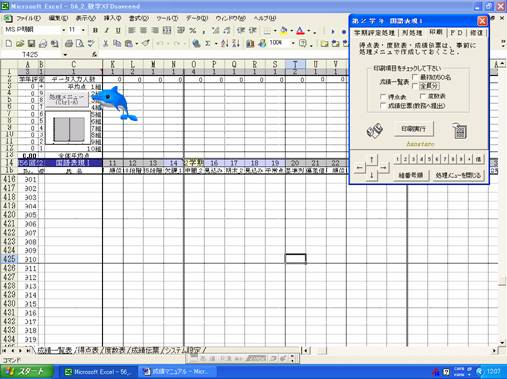Click the 処理メニューを閉じる button
Screen dimensions: 507x379
tap(458, 175)
